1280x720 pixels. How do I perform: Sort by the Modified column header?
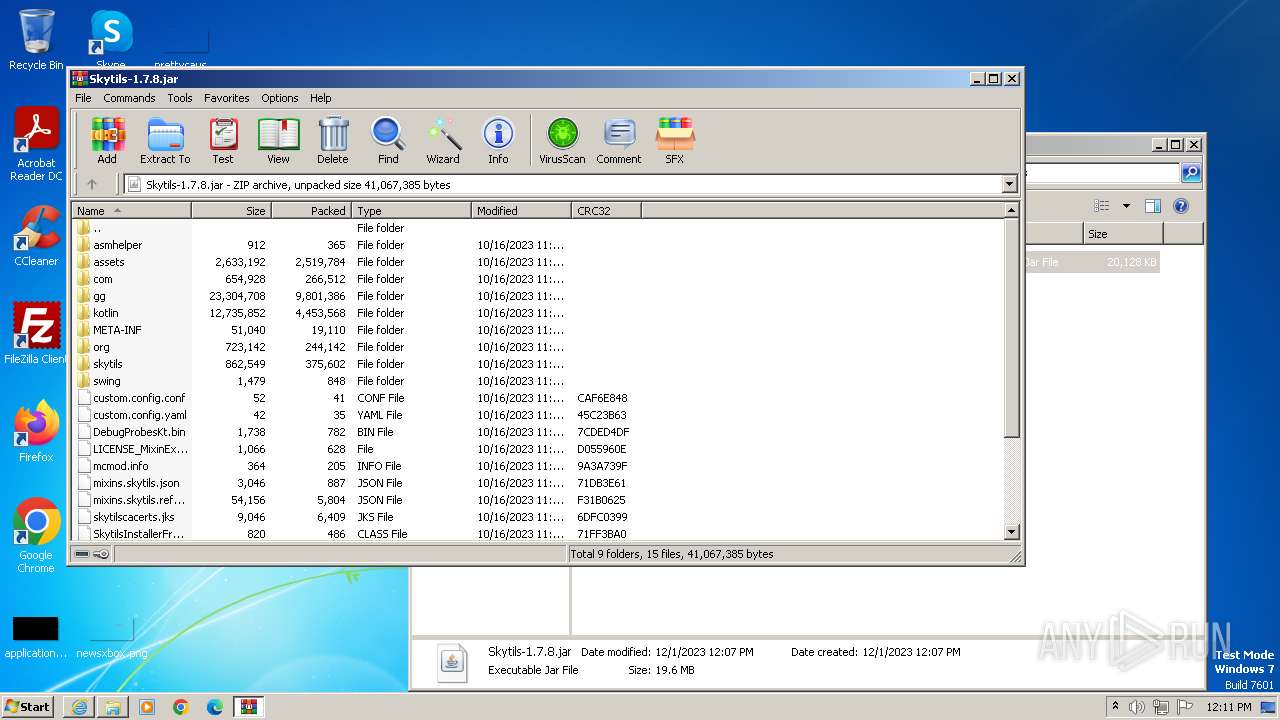coord(521,211)
